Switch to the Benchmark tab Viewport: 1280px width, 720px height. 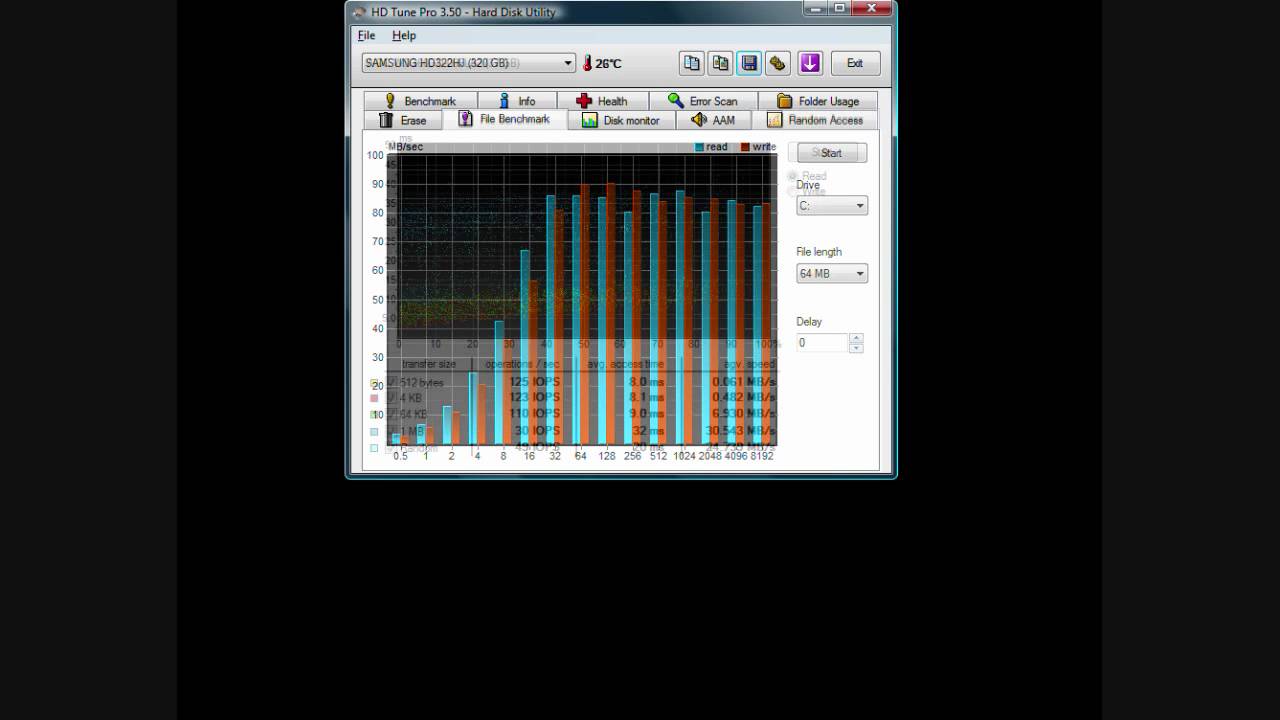click(420, 101)
